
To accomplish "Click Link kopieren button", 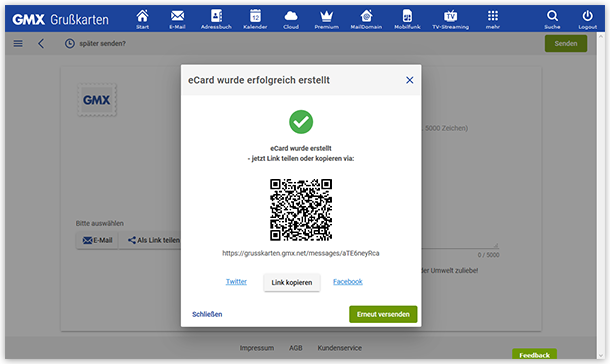I will 292,282.
